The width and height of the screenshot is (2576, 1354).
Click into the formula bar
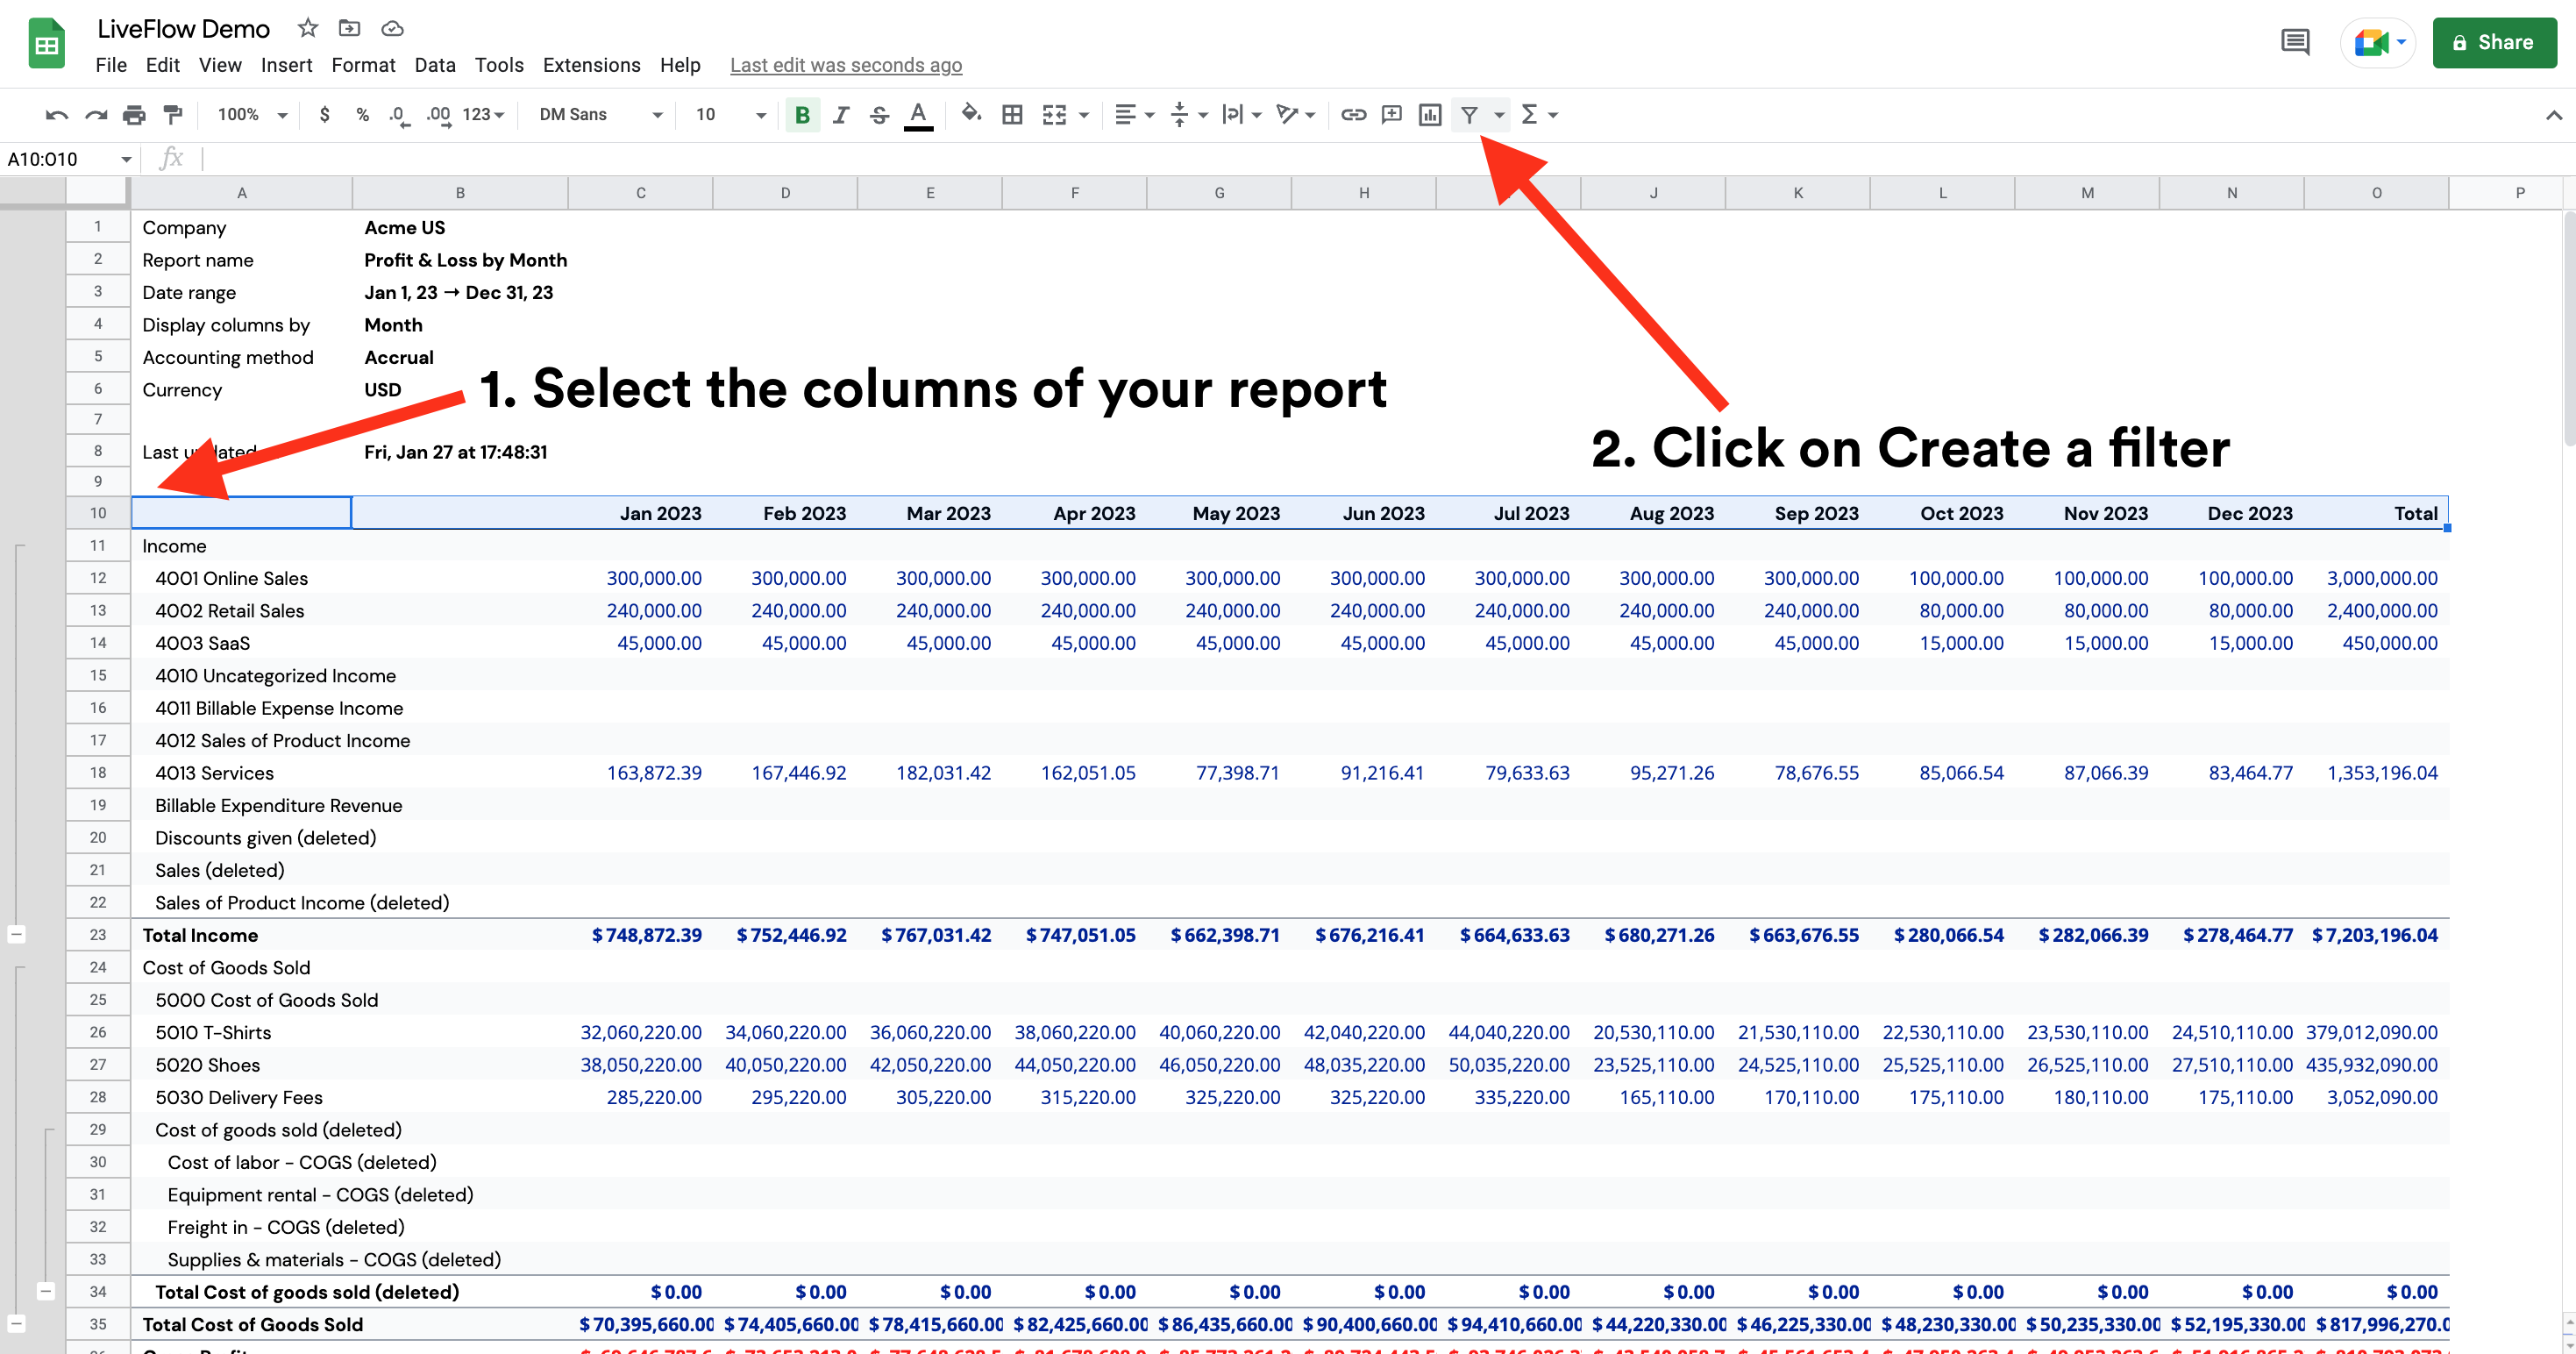(x=1386, y=158)
